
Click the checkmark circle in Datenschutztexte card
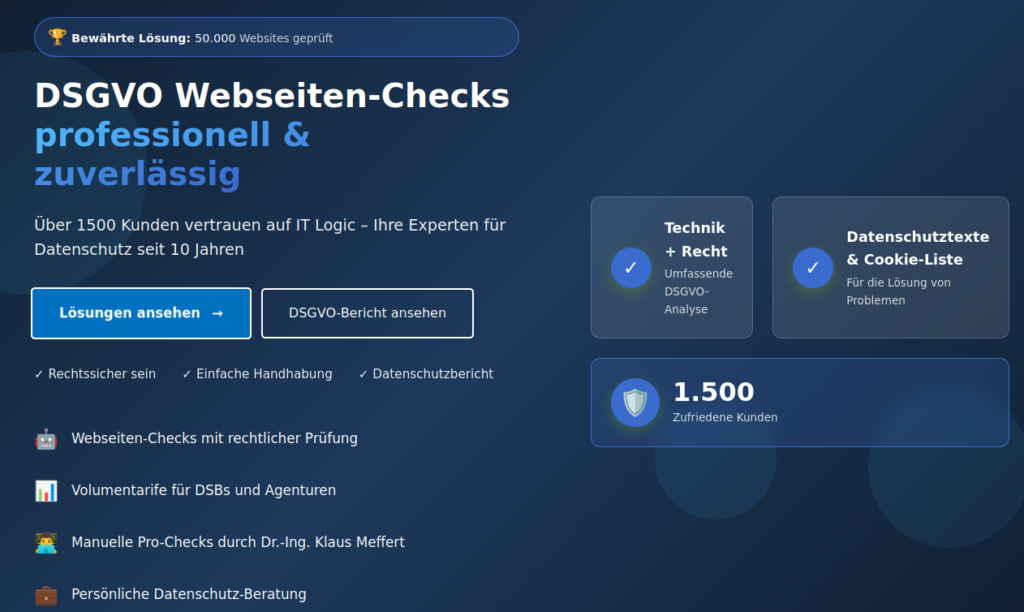point(813,267)
